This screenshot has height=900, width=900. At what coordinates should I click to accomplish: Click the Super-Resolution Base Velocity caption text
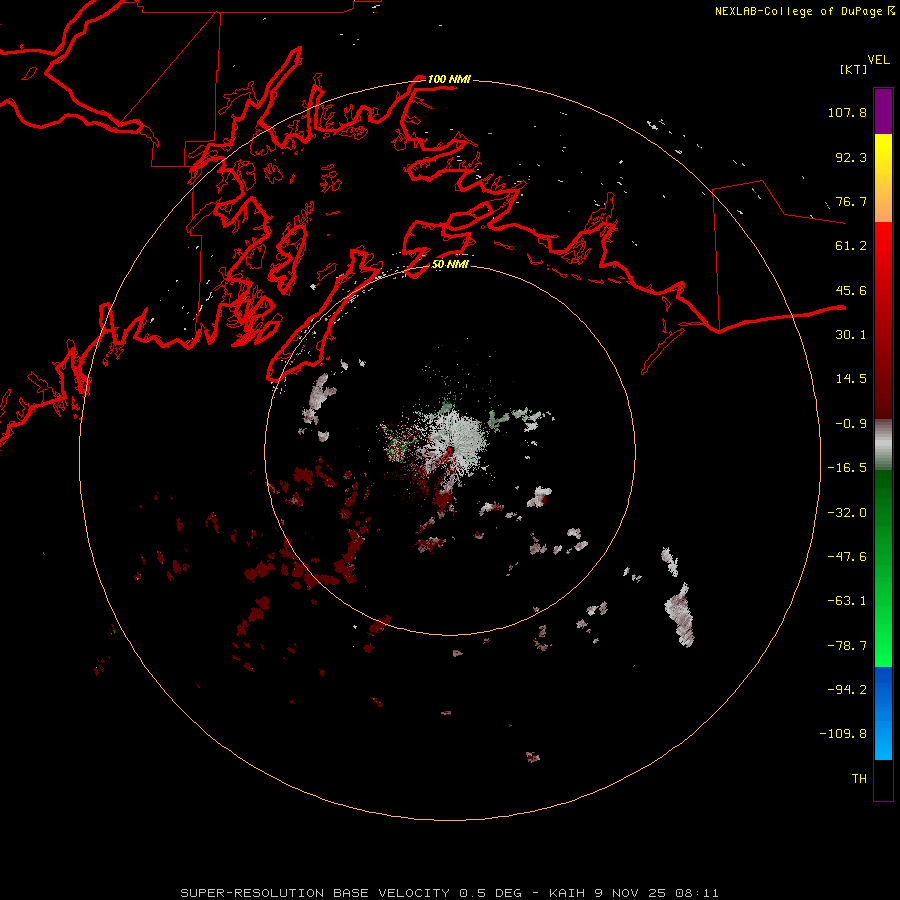click(449, 893)
